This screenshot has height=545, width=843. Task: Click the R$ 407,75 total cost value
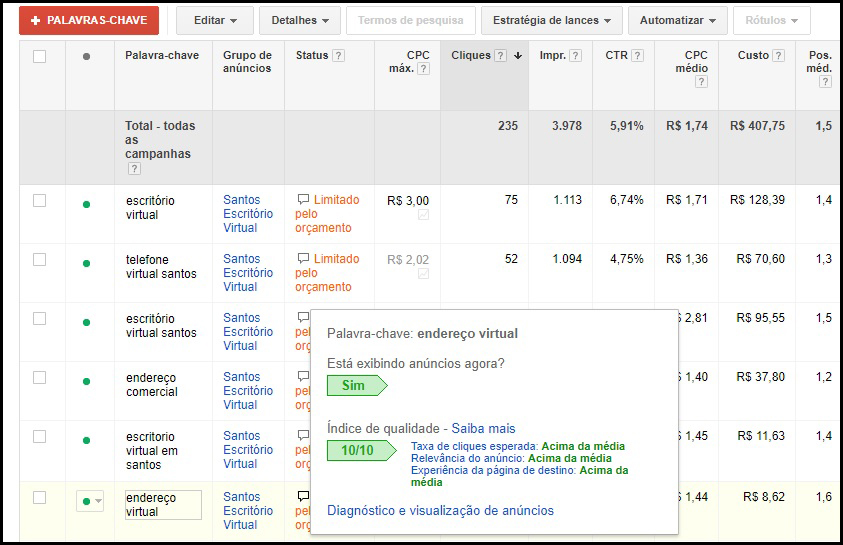point(757,126)
